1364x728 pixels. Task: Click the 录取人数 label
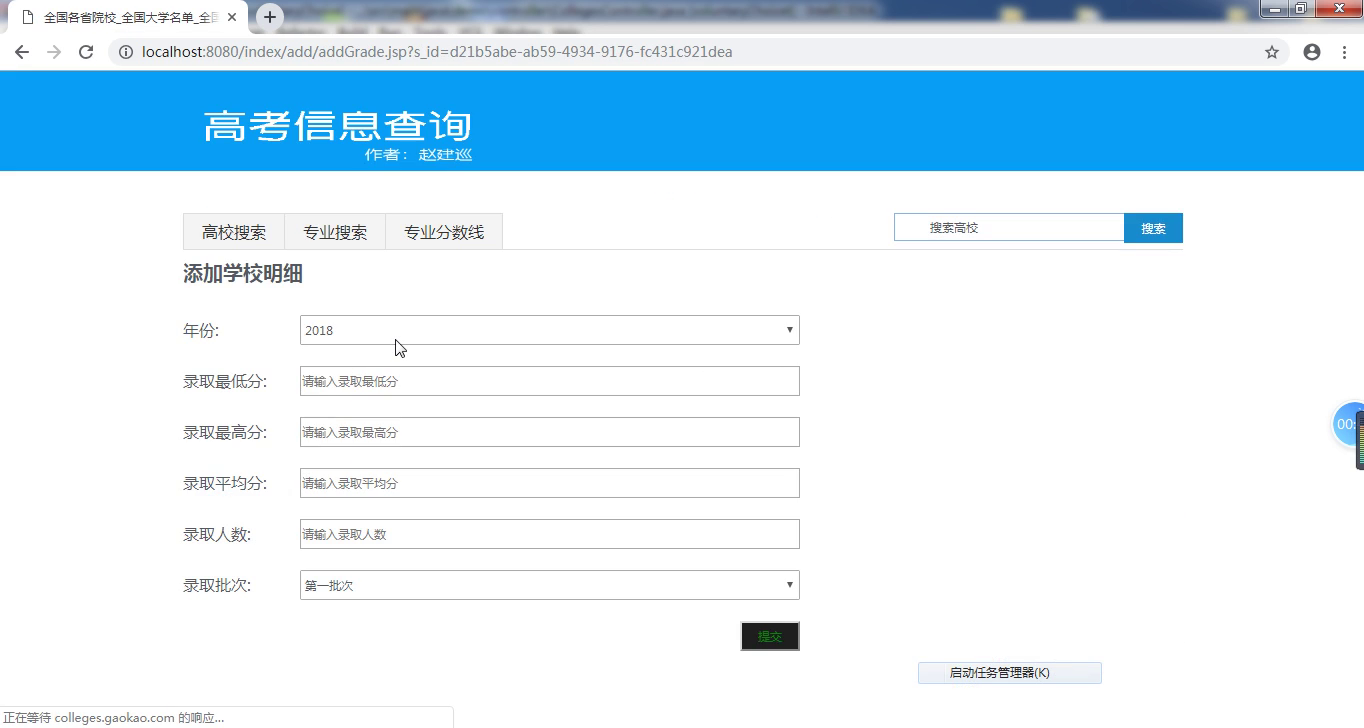point(217,534)
